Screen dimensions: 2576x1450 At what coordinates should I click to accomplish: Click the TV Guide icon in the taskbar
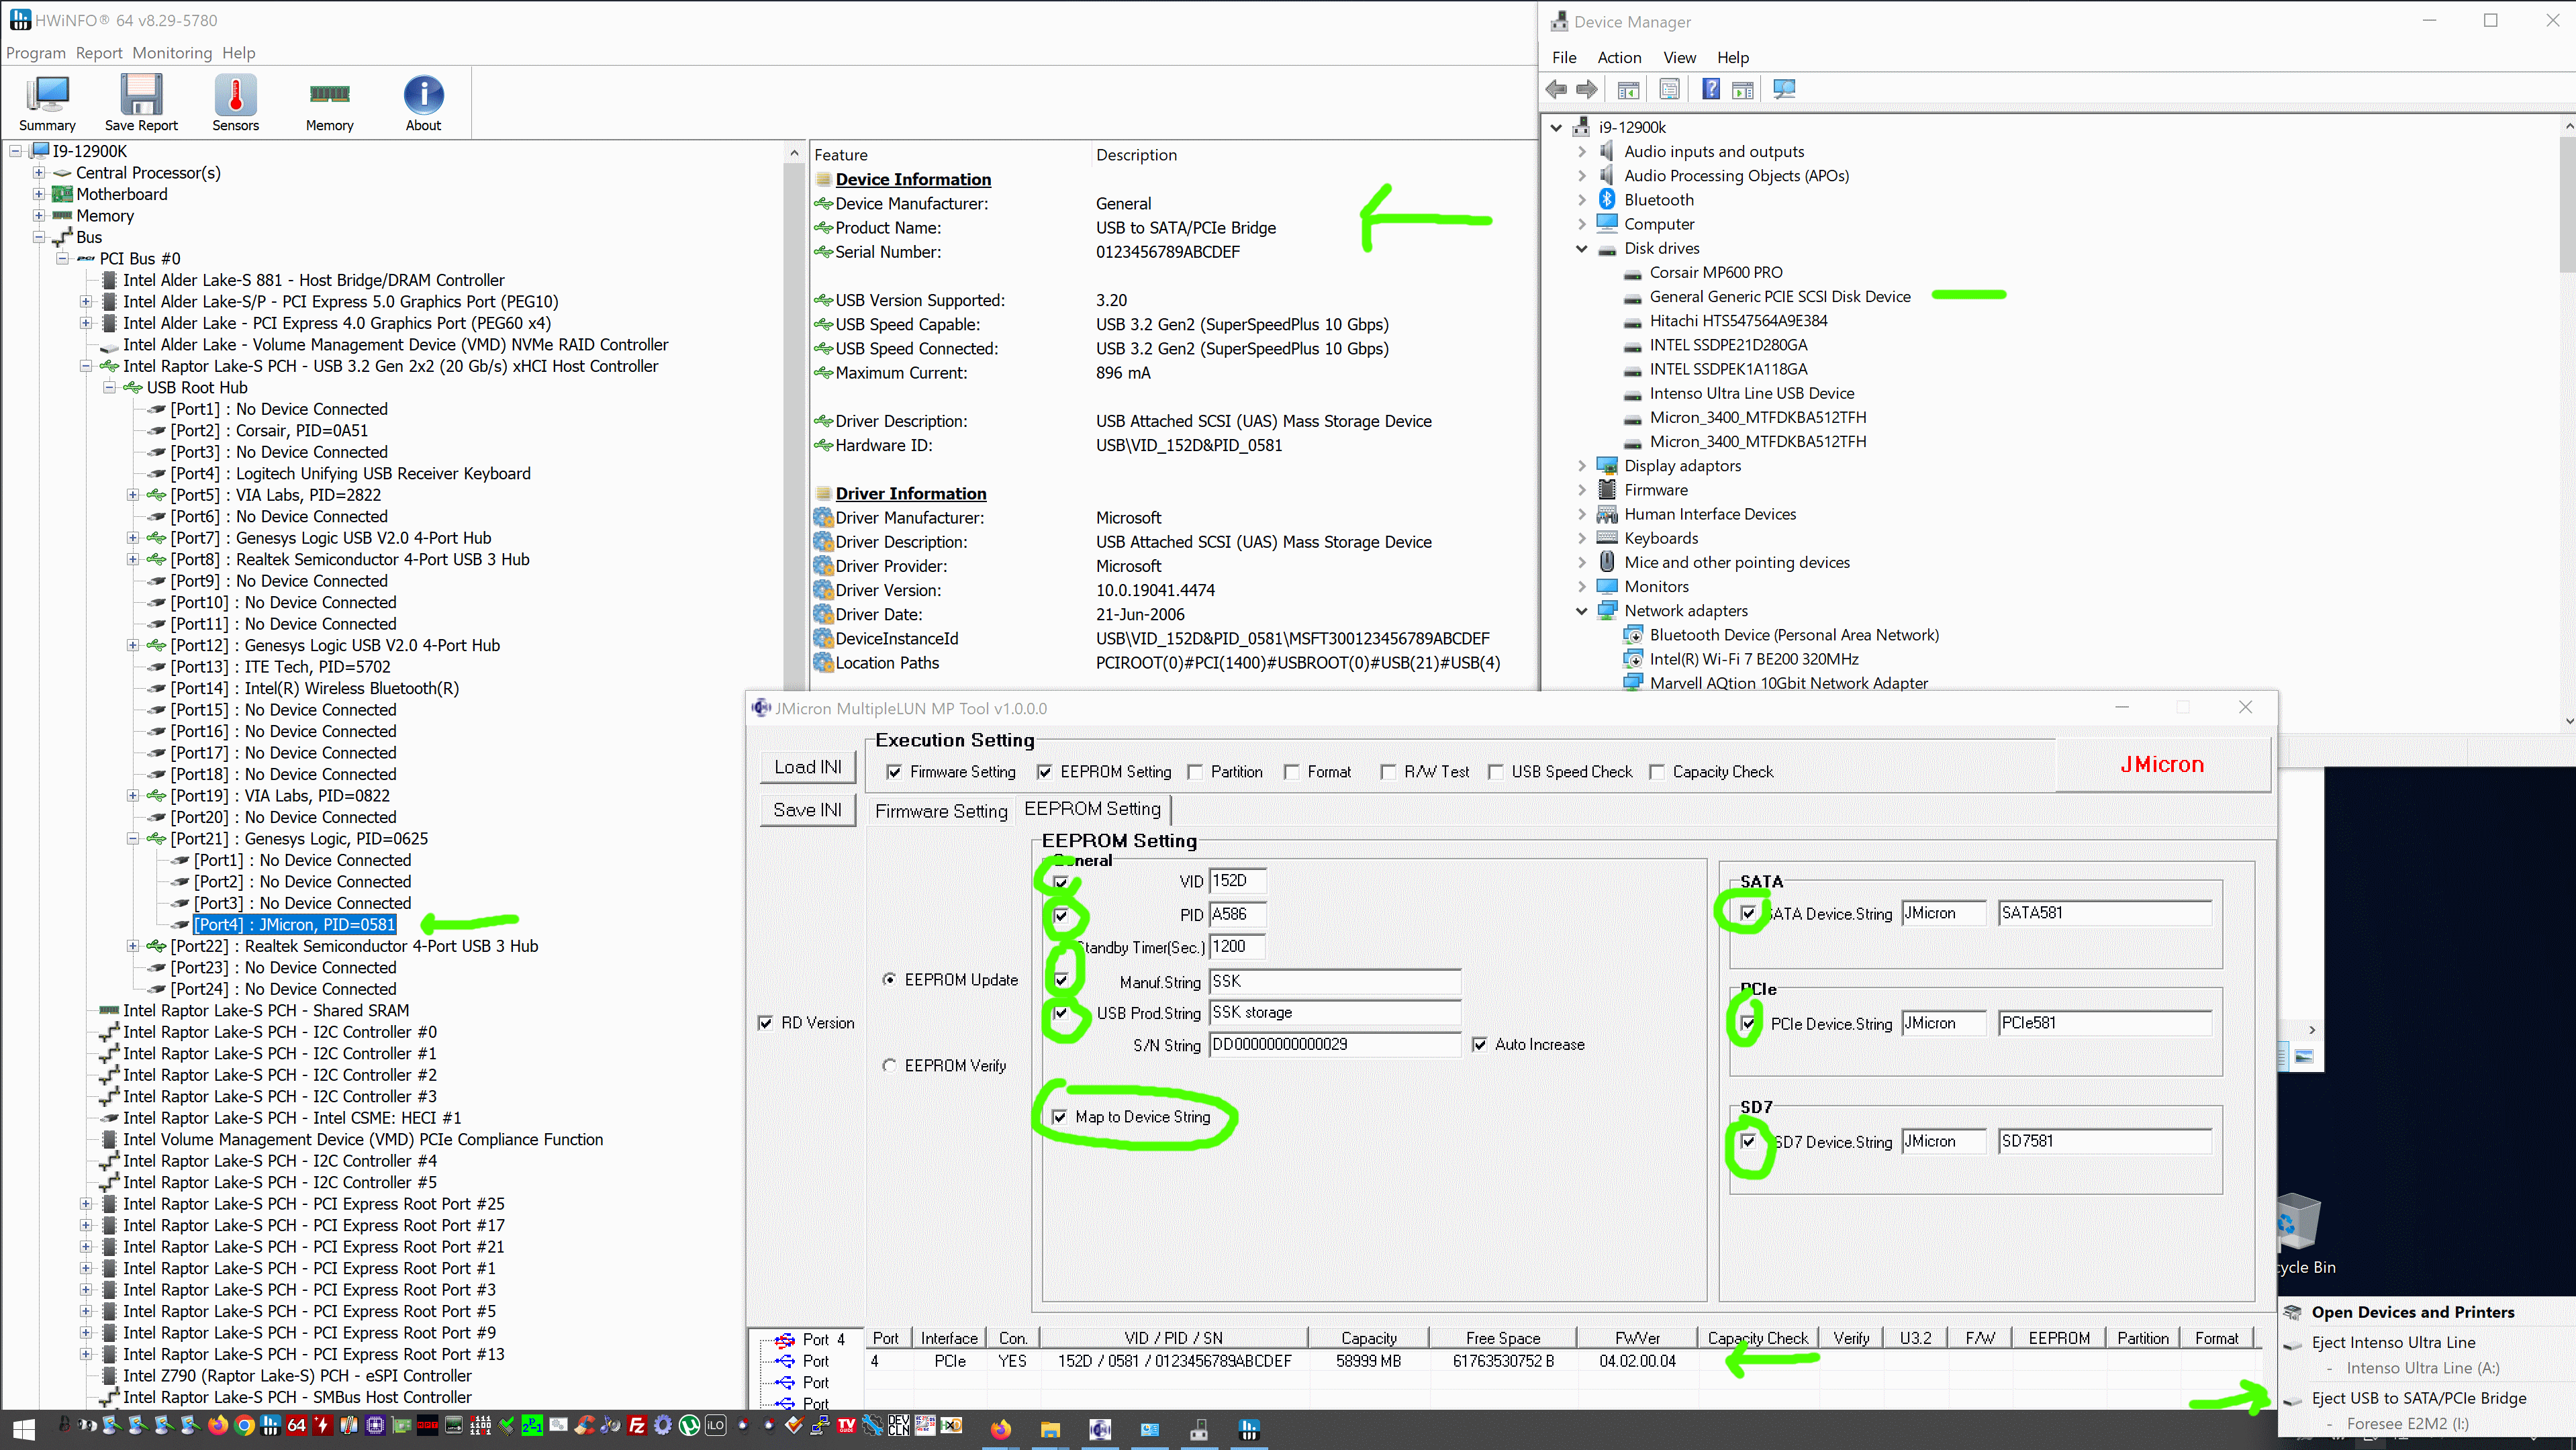(x=846, y=1426)
